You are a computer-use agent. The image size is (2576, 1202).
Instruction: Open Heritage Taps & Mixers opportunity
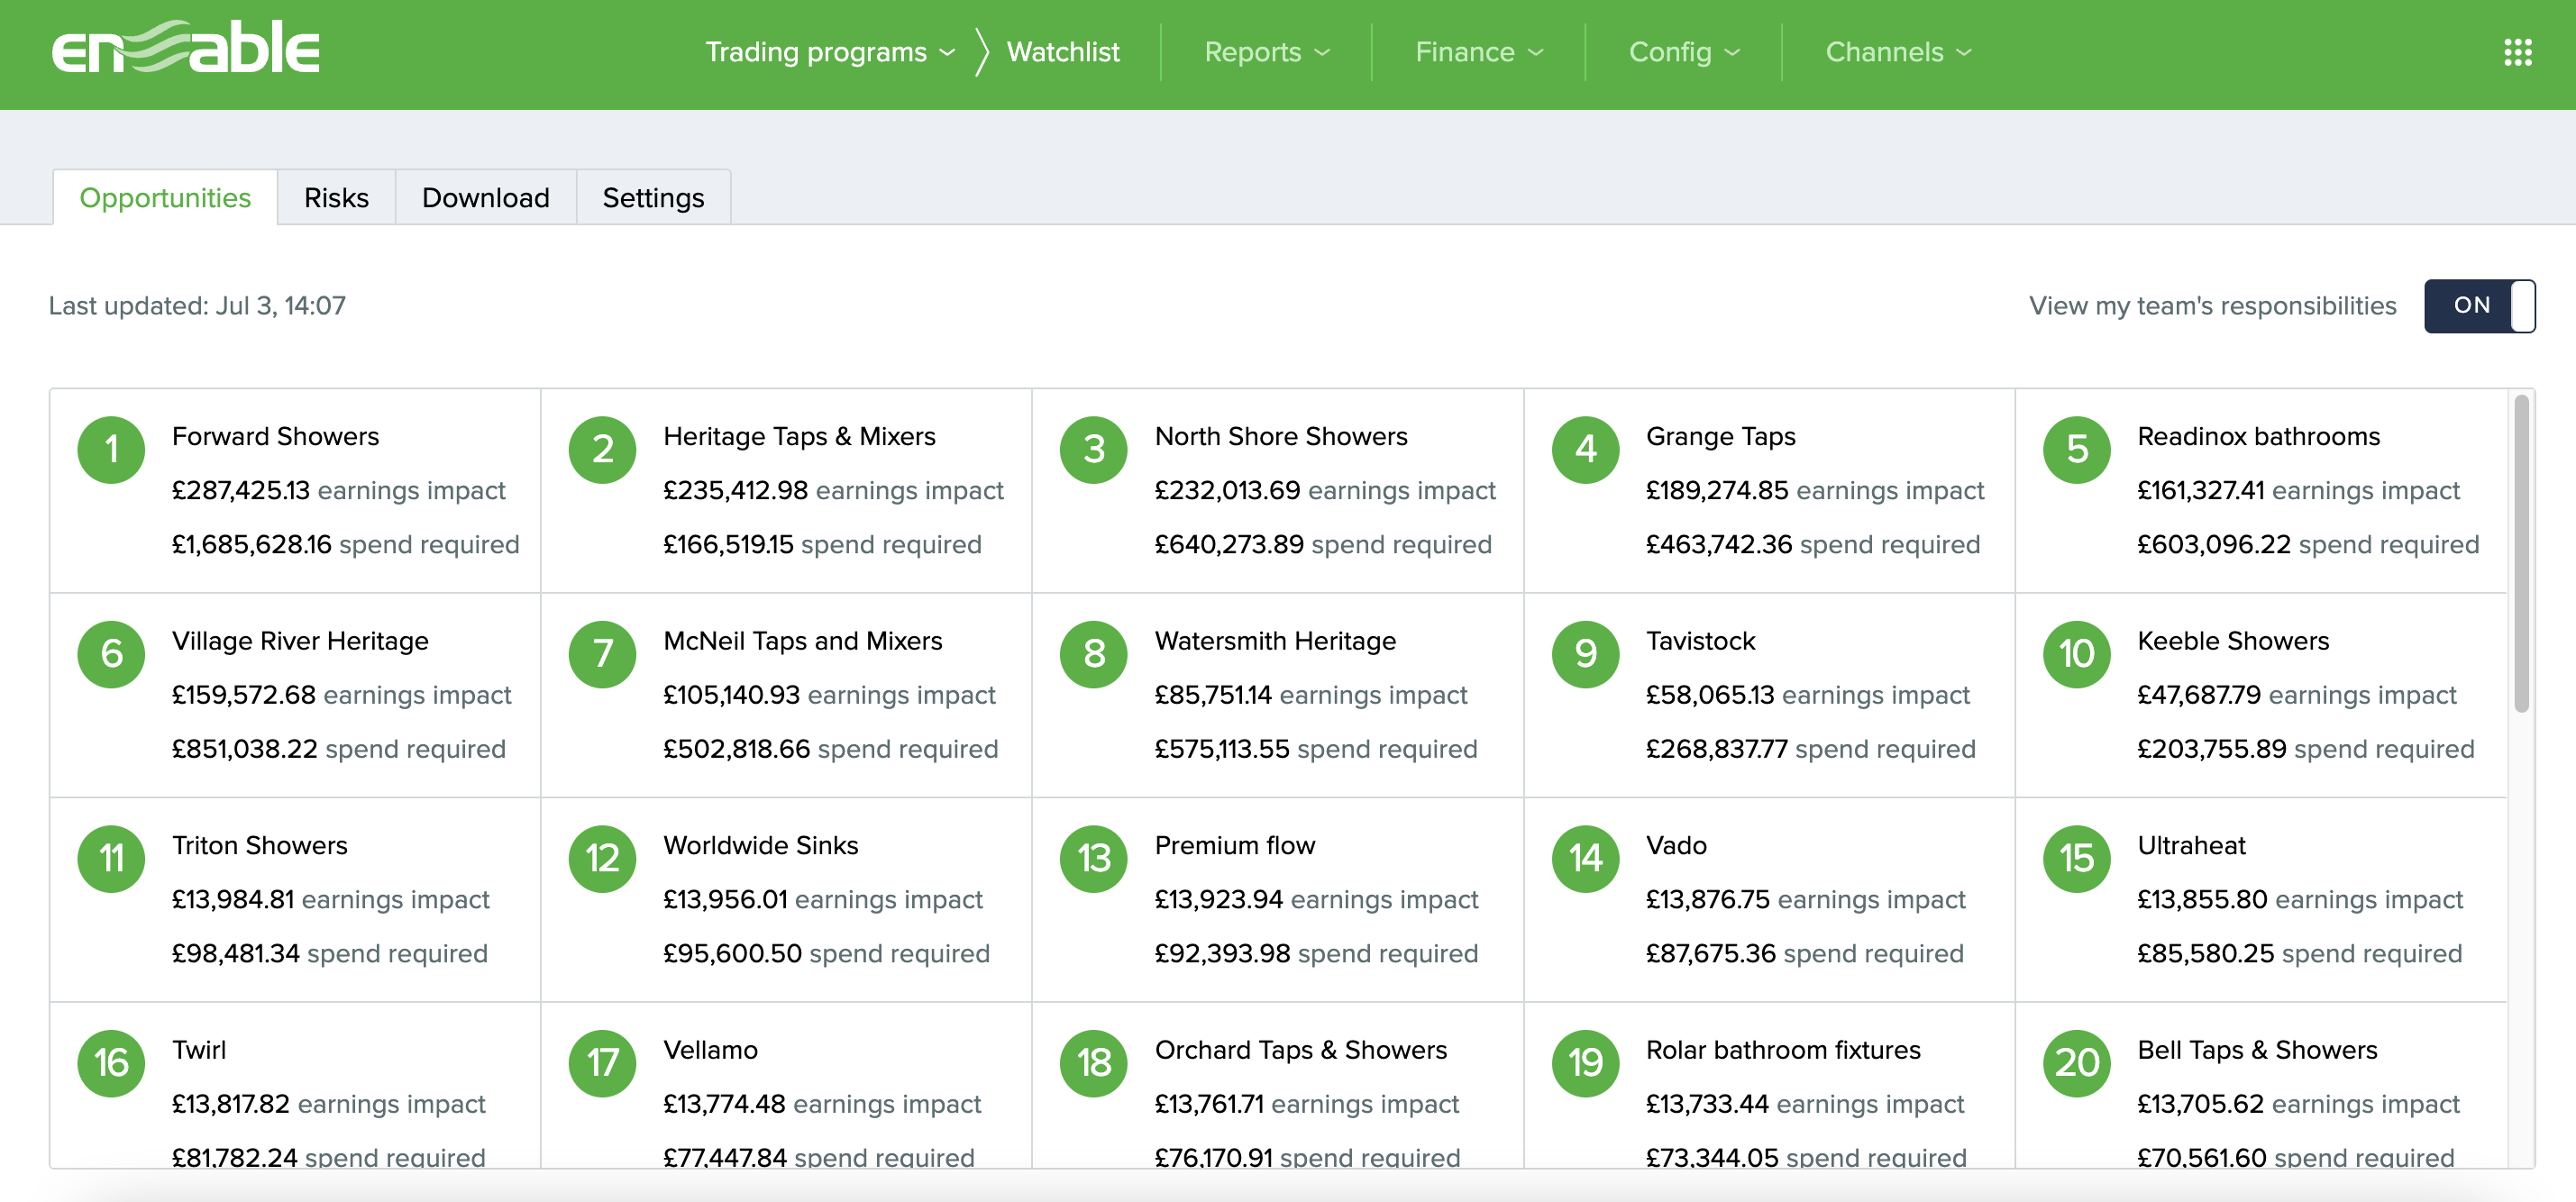click(x=786, y=491)
